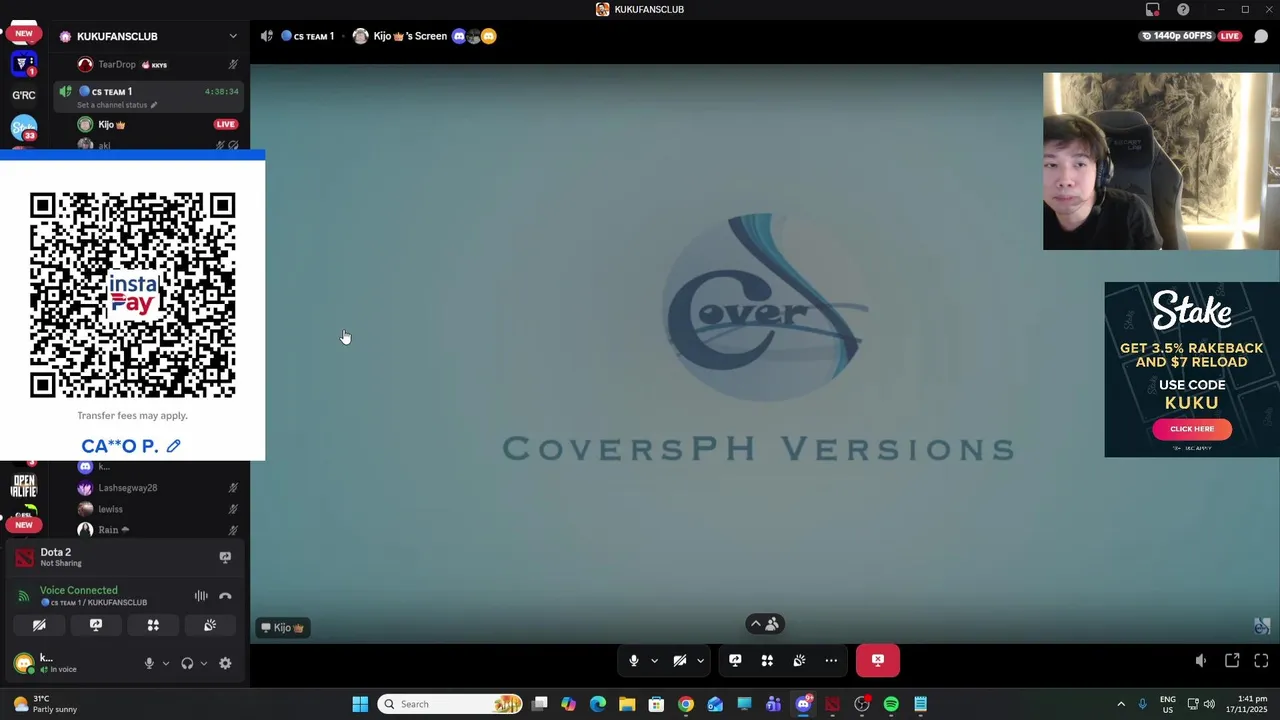Open File Explorer from the taskbar
1280x720 pixels.
tap(627, 704)
